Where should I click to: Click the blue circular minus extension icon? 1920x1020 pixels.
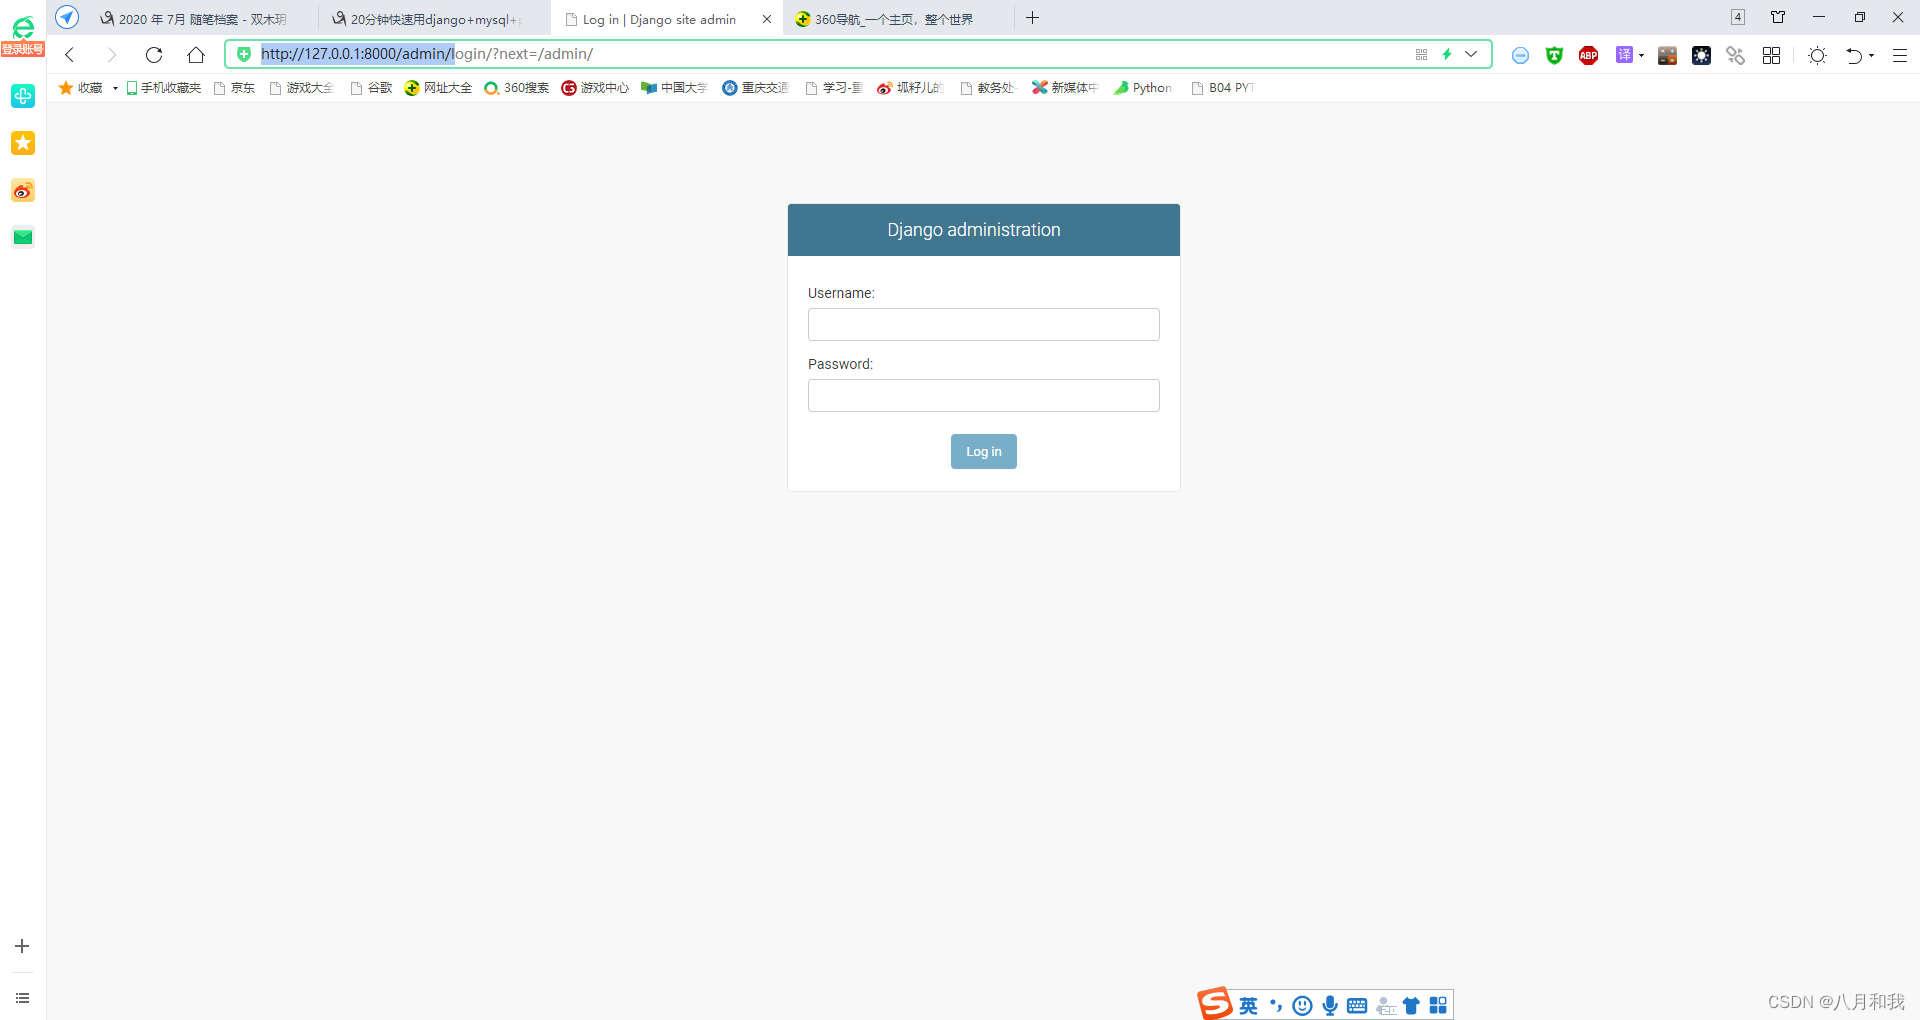1520,56
